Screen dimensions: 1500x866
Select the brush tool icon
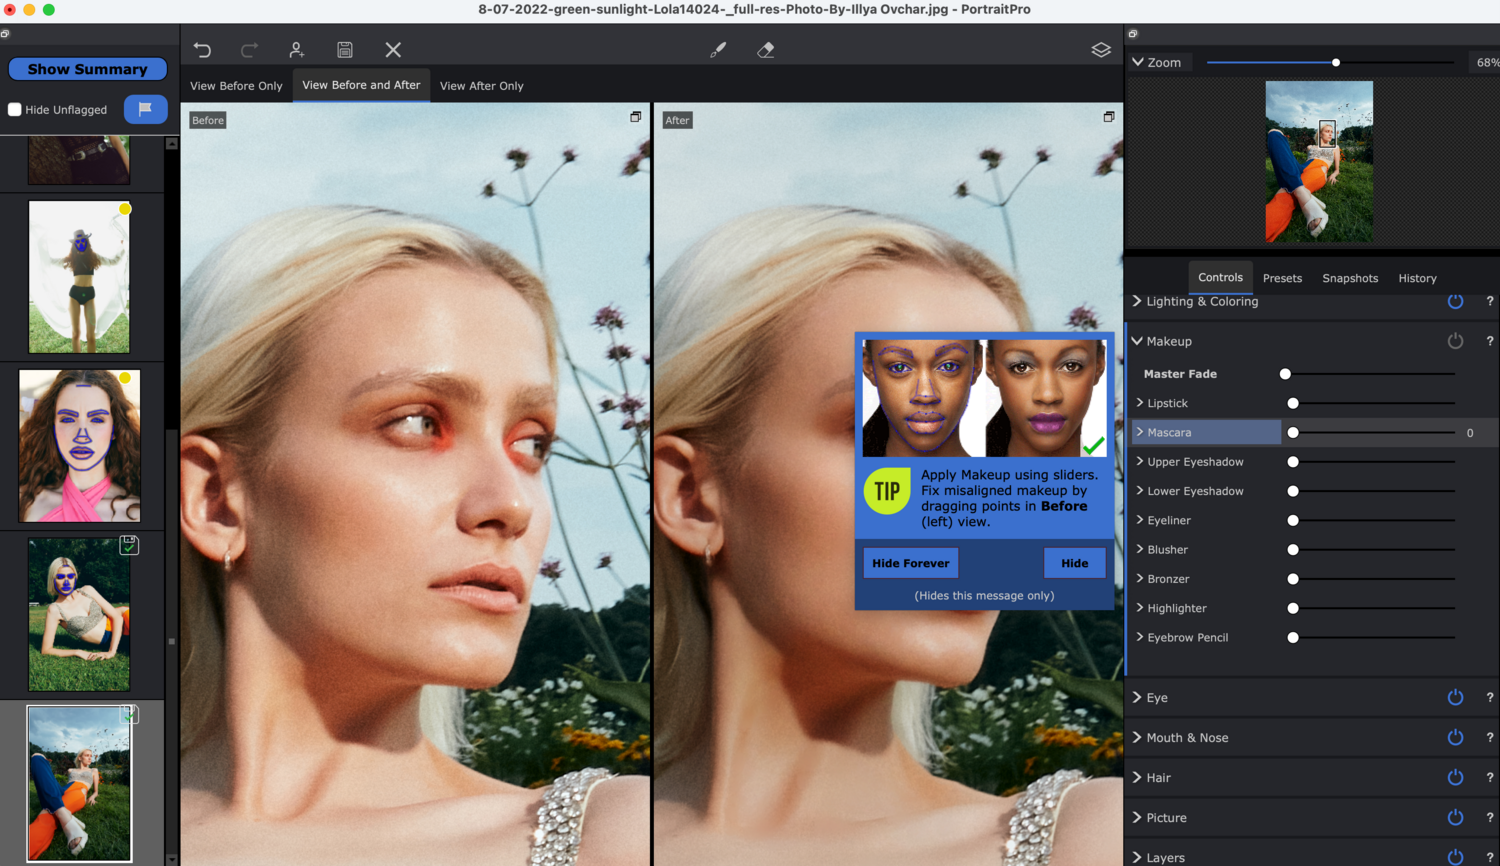tap(718, 50)
